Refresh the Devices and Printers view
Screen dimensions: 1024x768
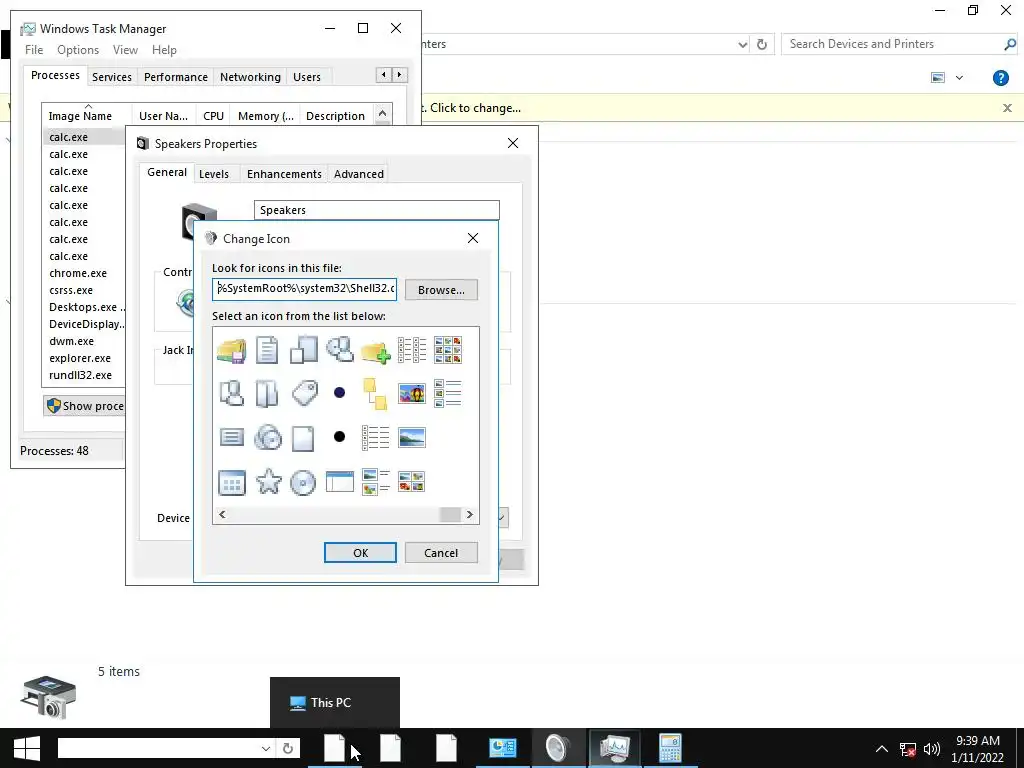(x=761, y=44)
